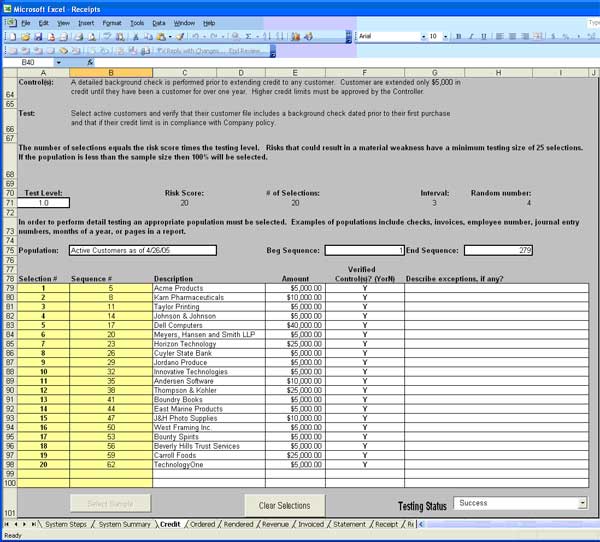This screenshot has height=542, width=600.
Task: Apply Currency Style dollar icon
Action: tap(553, 36)
